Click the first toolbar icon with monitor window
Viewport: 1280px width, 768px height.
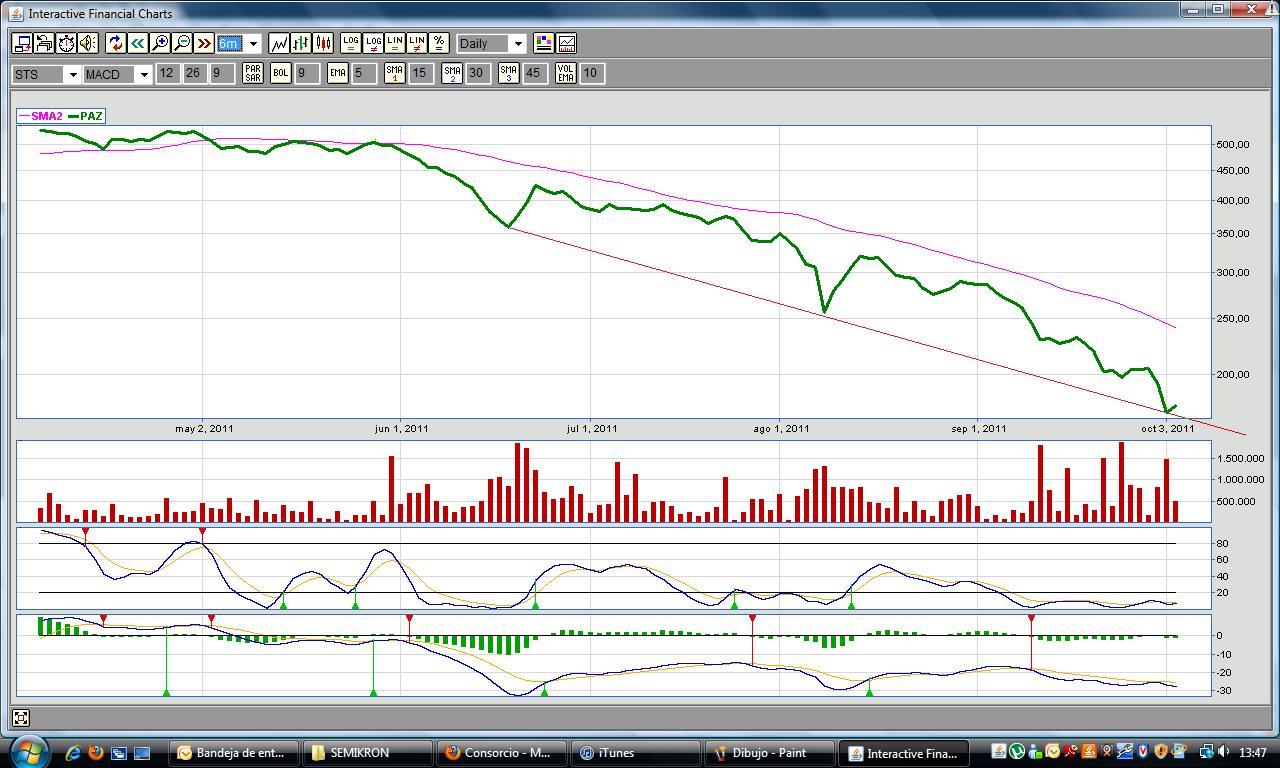point(22,43)
